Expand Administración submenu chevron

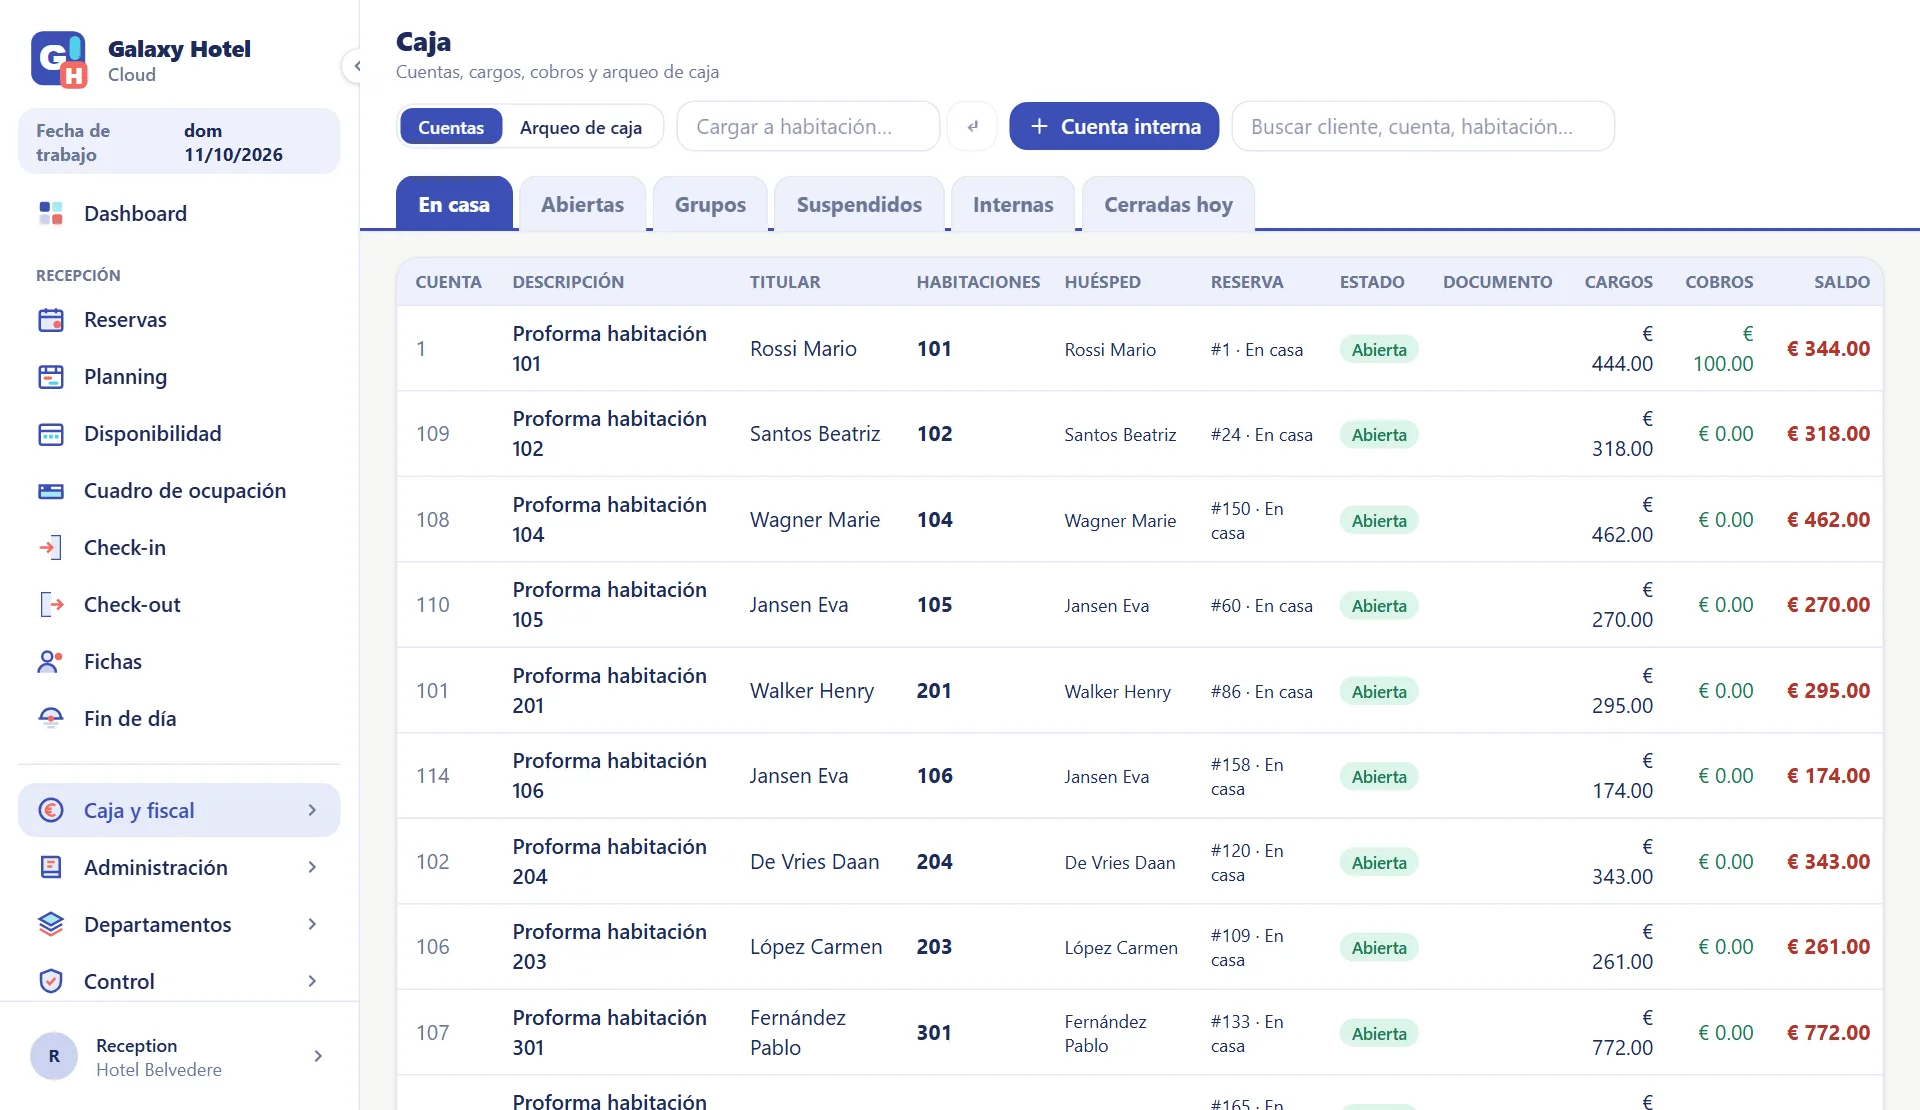(312, 867)
